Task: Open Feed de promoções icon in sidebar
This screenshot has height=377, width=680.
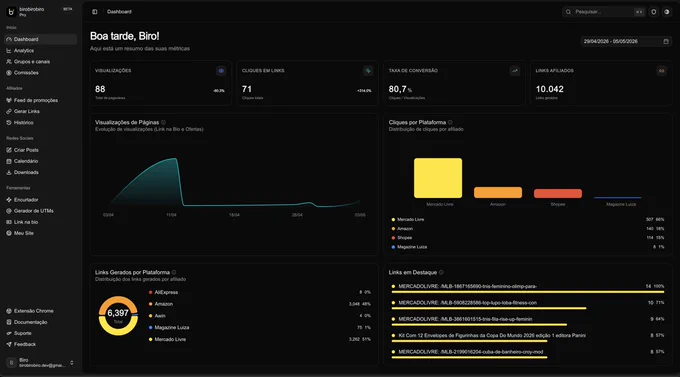Action: 9,100
